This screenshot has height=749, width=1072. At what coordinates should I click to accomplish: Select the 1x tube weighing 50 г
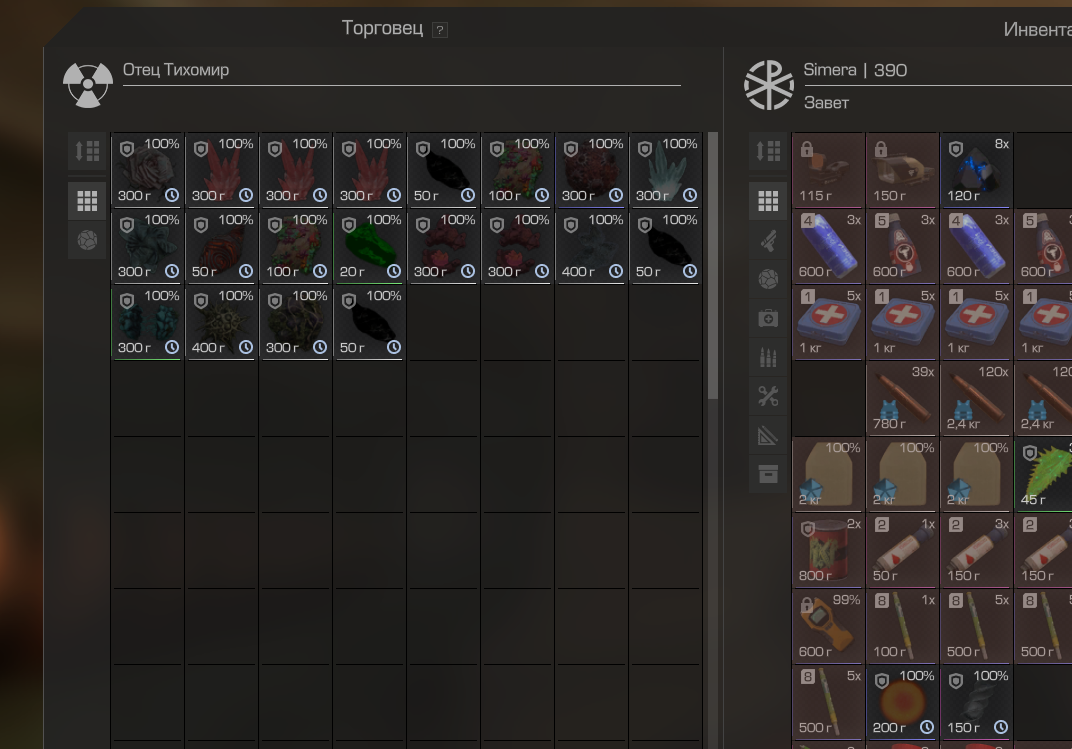pyautogui.click(x=902, y=549)
